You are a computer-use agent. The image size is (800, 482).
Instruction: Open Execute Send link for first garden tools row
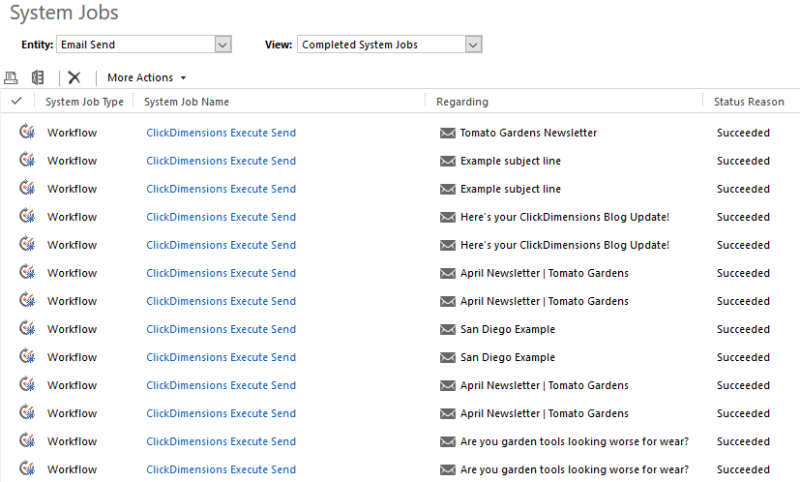(221, 441)
